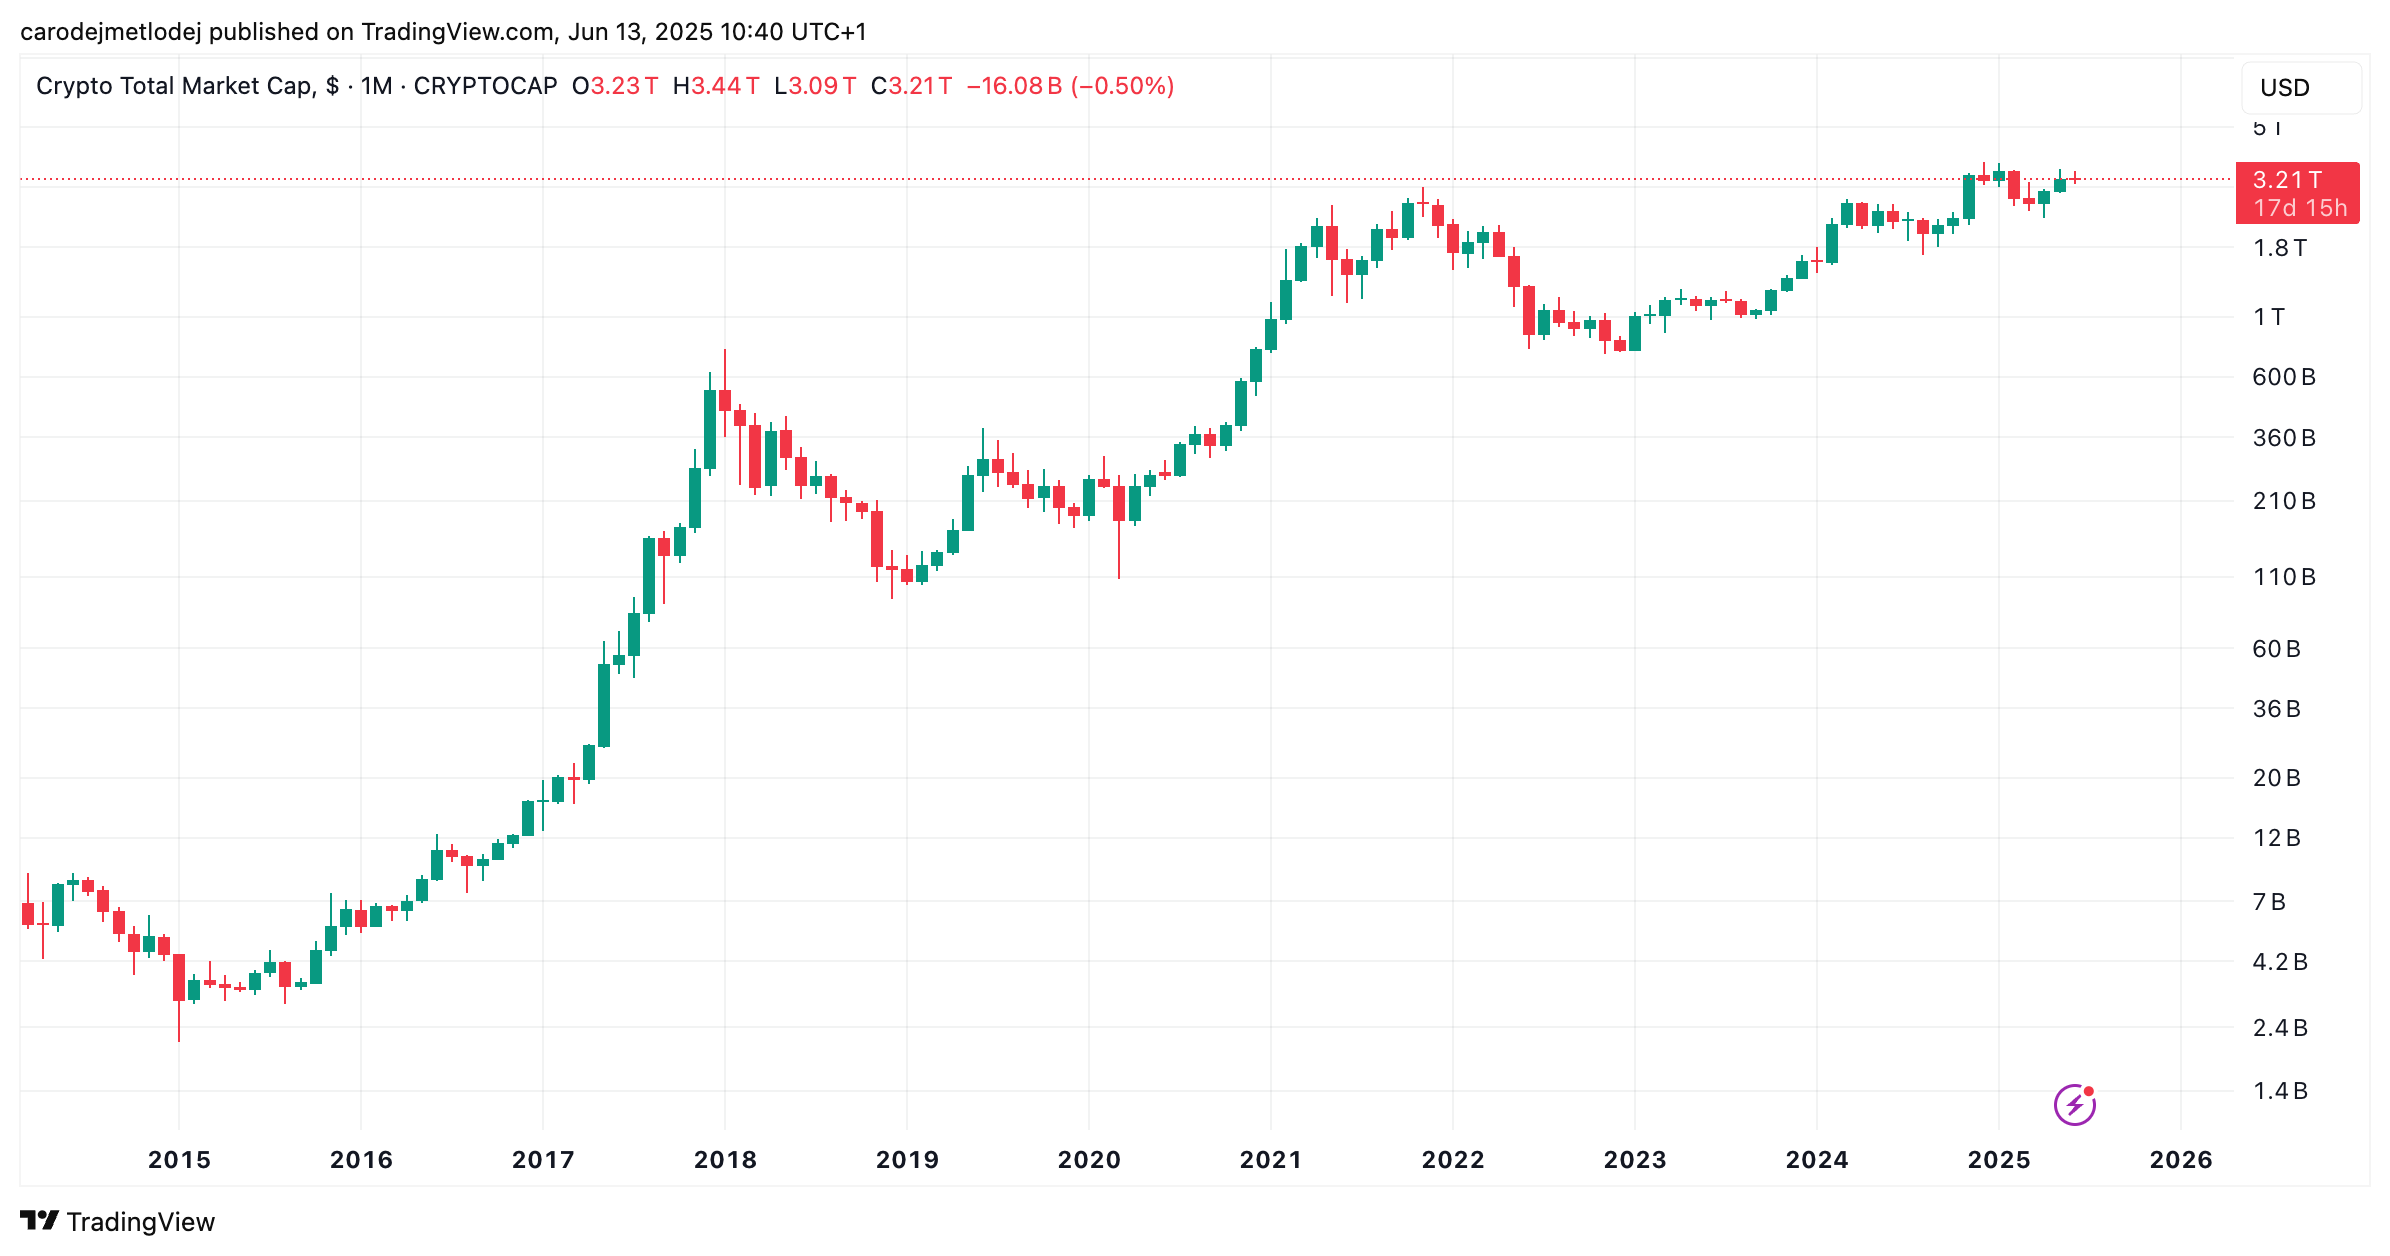Click the purple lightning bolt icon
Viewport: 2390px width, 1256px height.
[x=2074, y=1104]
